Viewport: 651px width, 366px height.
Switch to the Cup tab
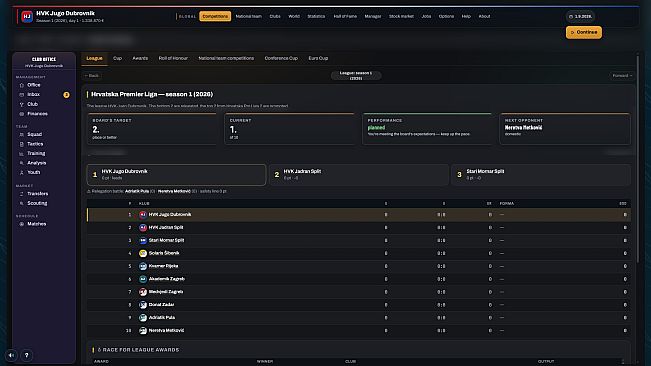117,59
